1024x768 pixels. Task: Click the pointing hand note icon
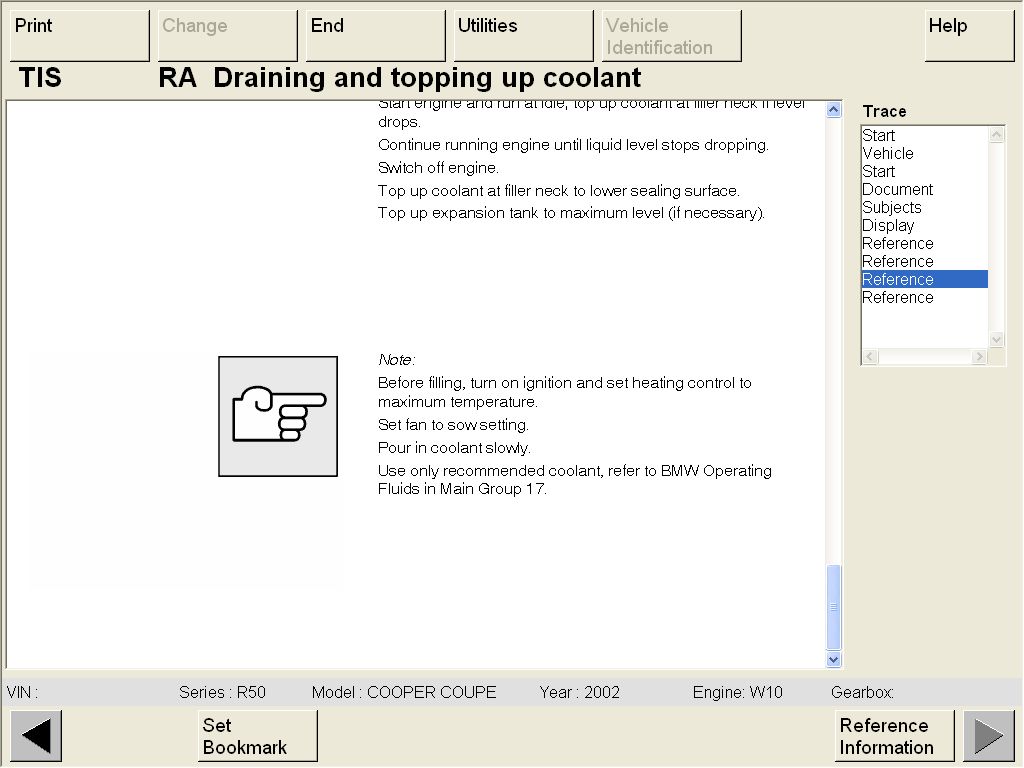pyautogui.click(x=278, y=416)
